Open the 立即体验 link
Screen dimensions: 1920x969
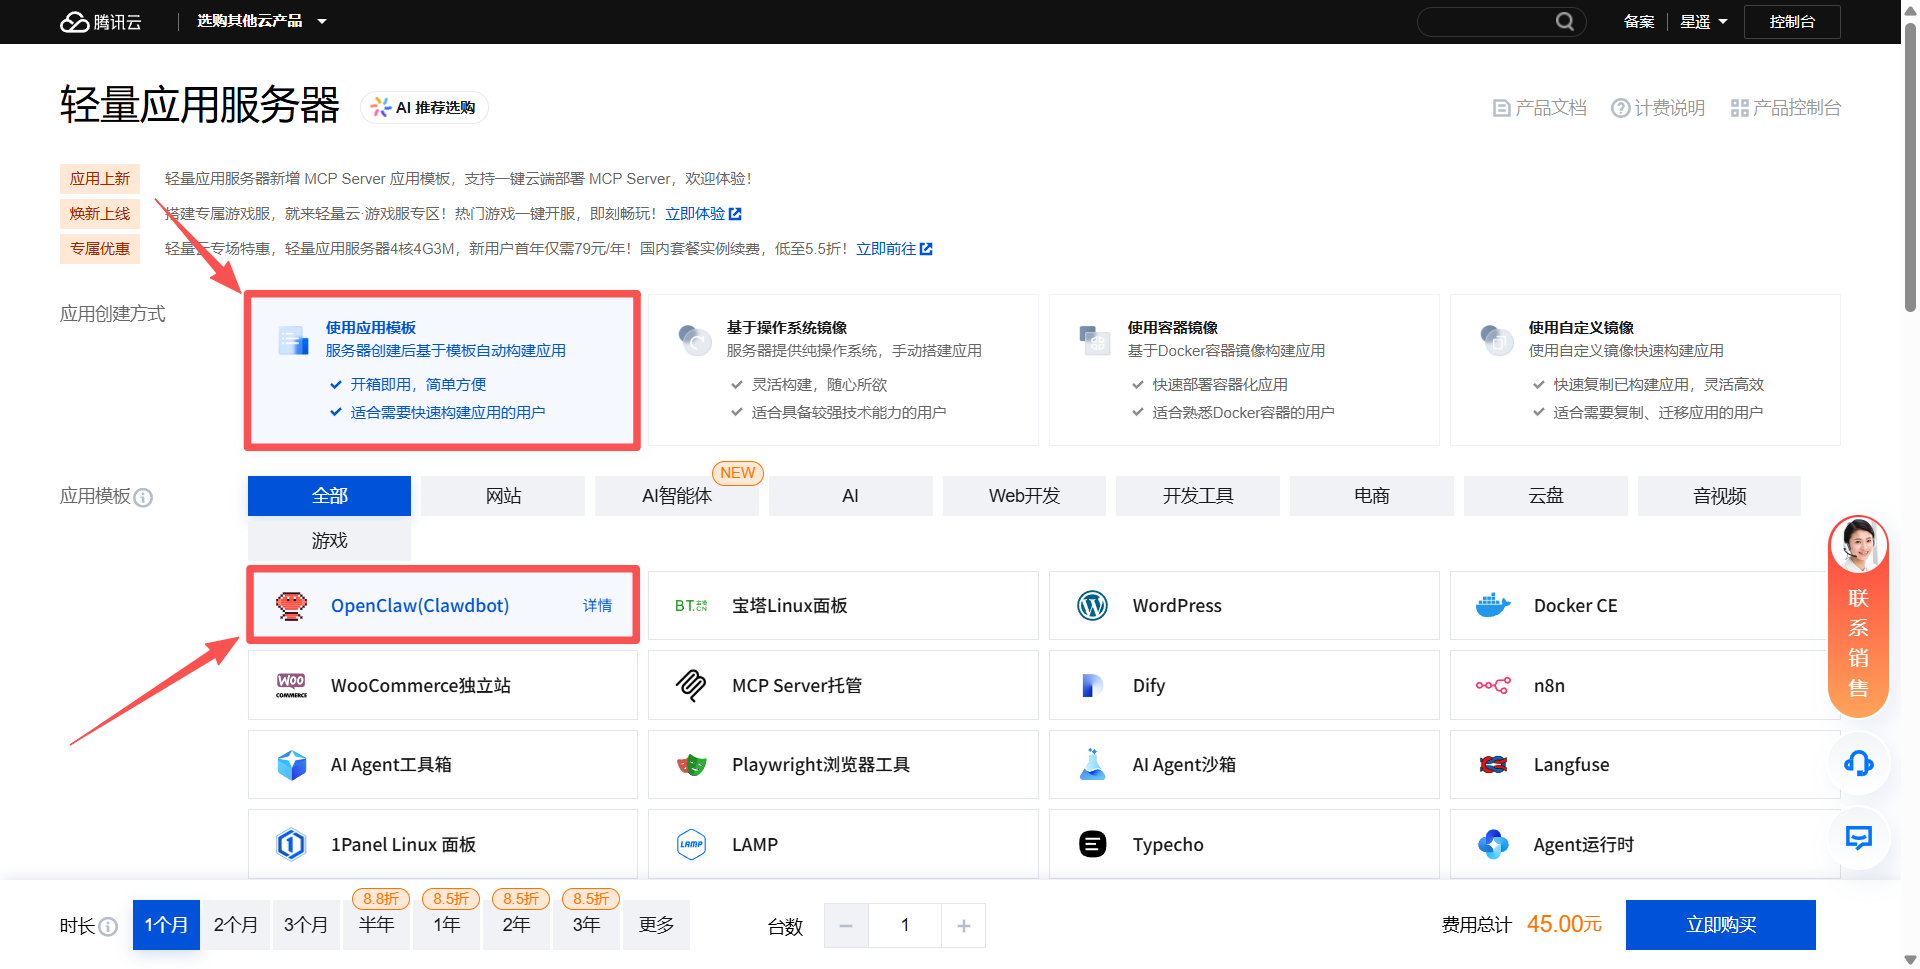coord(703,214)
